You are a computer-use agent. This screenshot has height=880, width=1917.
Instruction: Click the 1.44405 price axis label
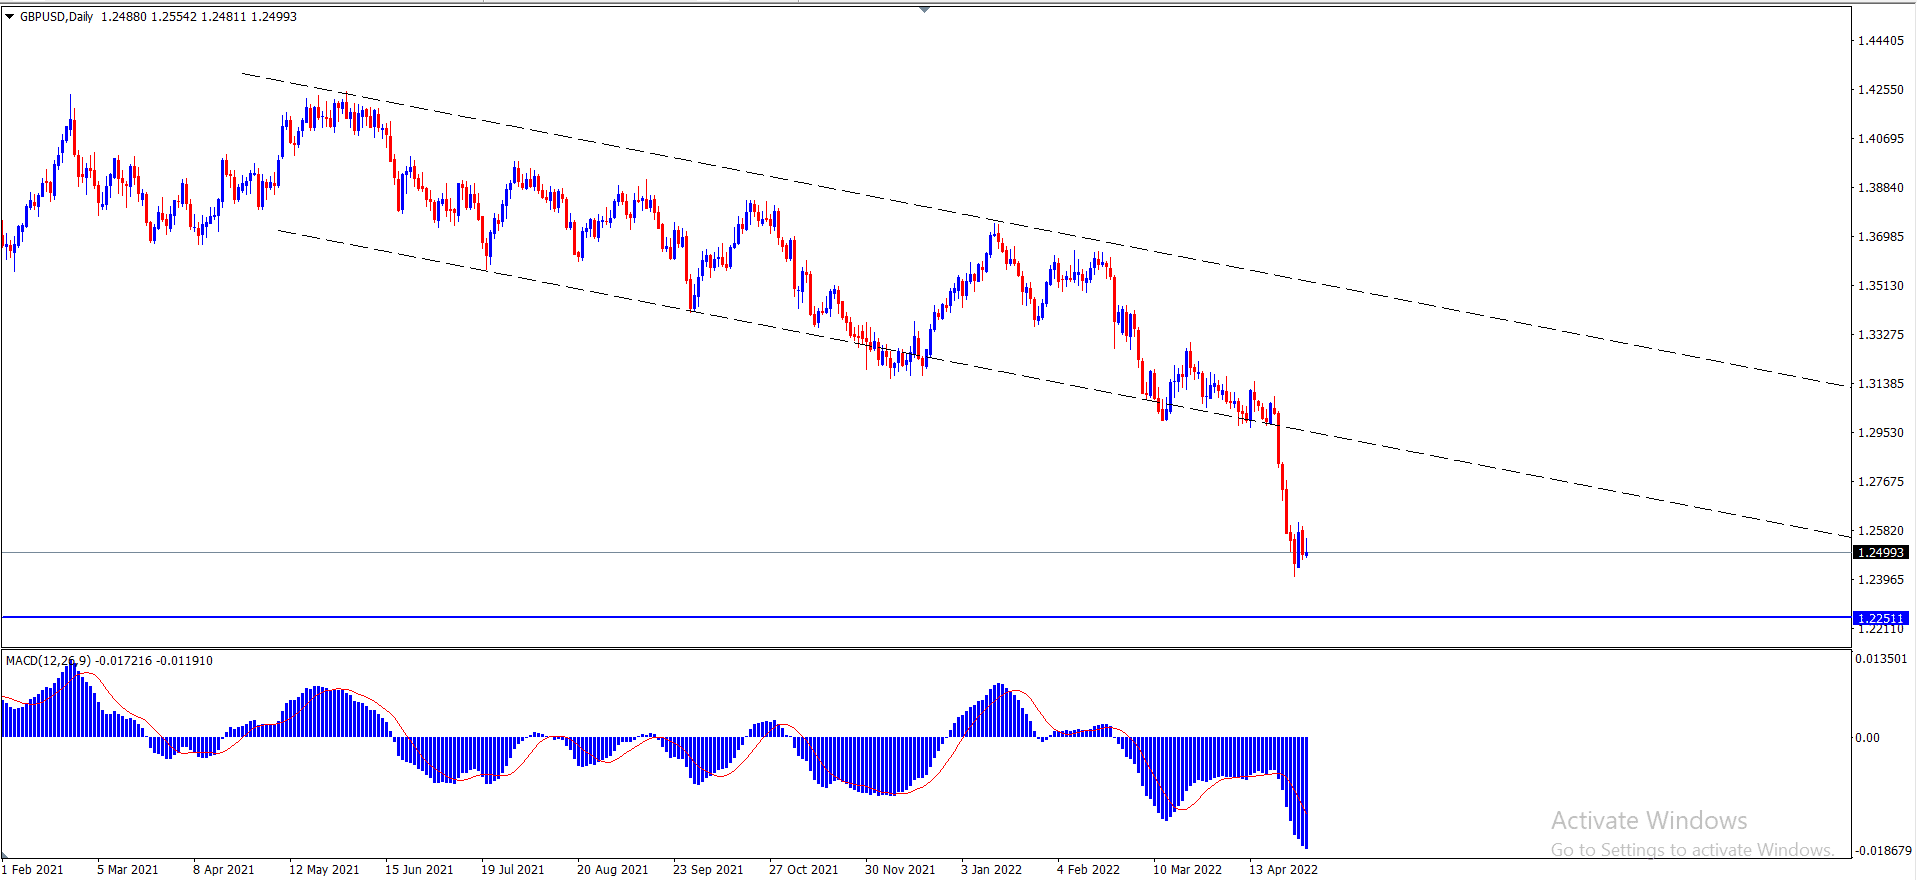[x=1881, y=41]
